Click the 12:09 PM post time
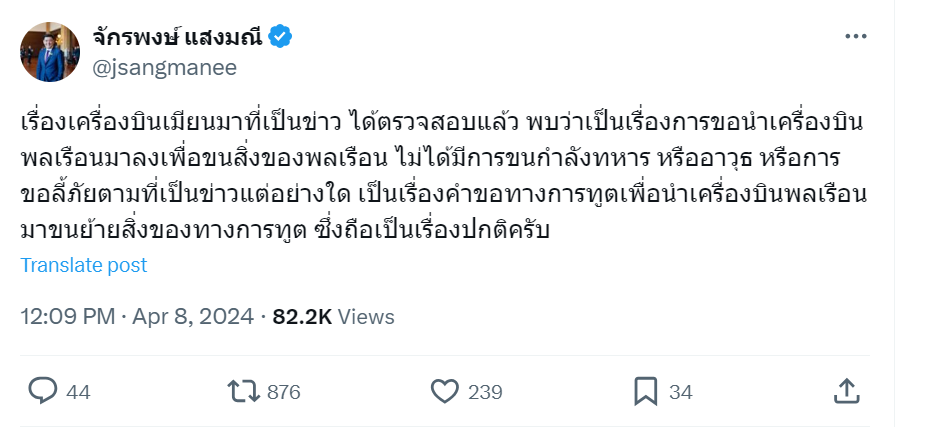931x427 pixels. [67, 317]
